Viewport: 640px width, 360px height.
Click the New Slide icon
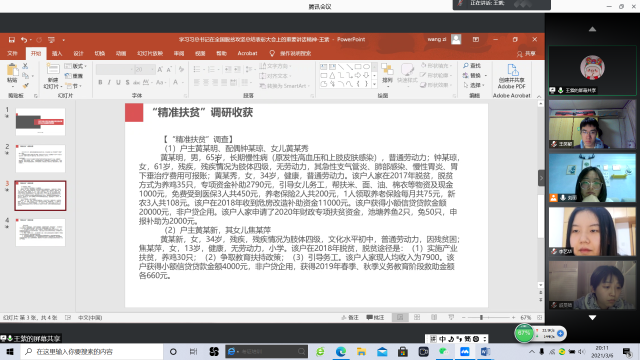coord(53,70)
